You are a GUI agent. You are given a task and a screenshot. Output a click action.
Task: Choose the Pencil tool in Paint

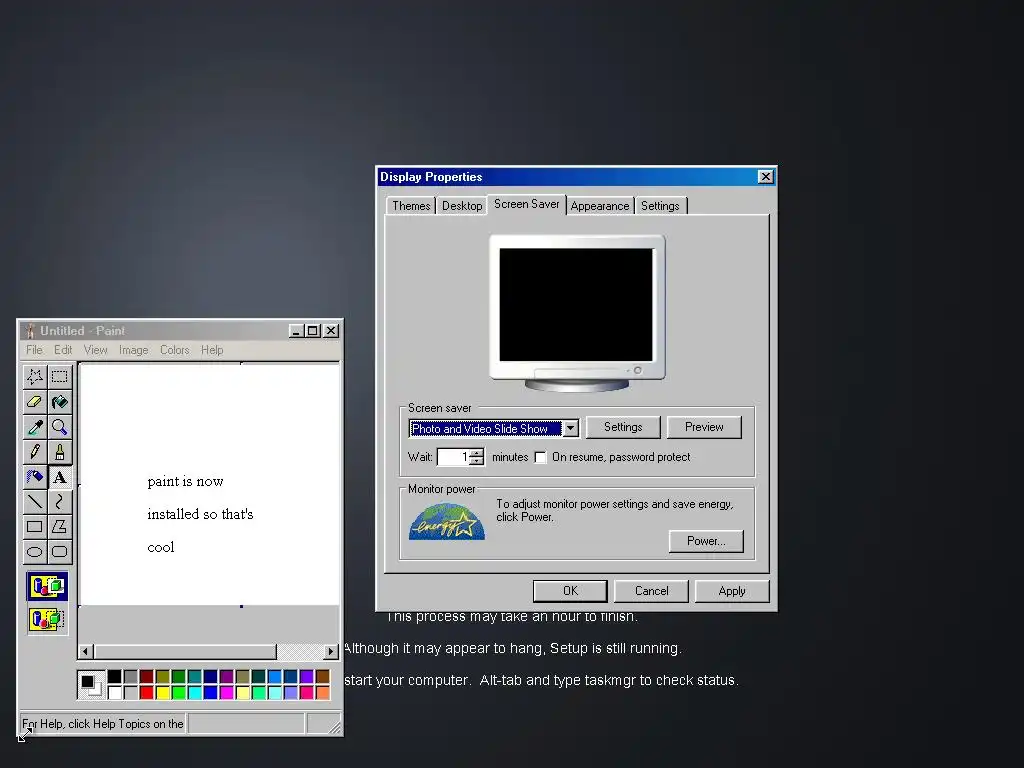point(35,452)
